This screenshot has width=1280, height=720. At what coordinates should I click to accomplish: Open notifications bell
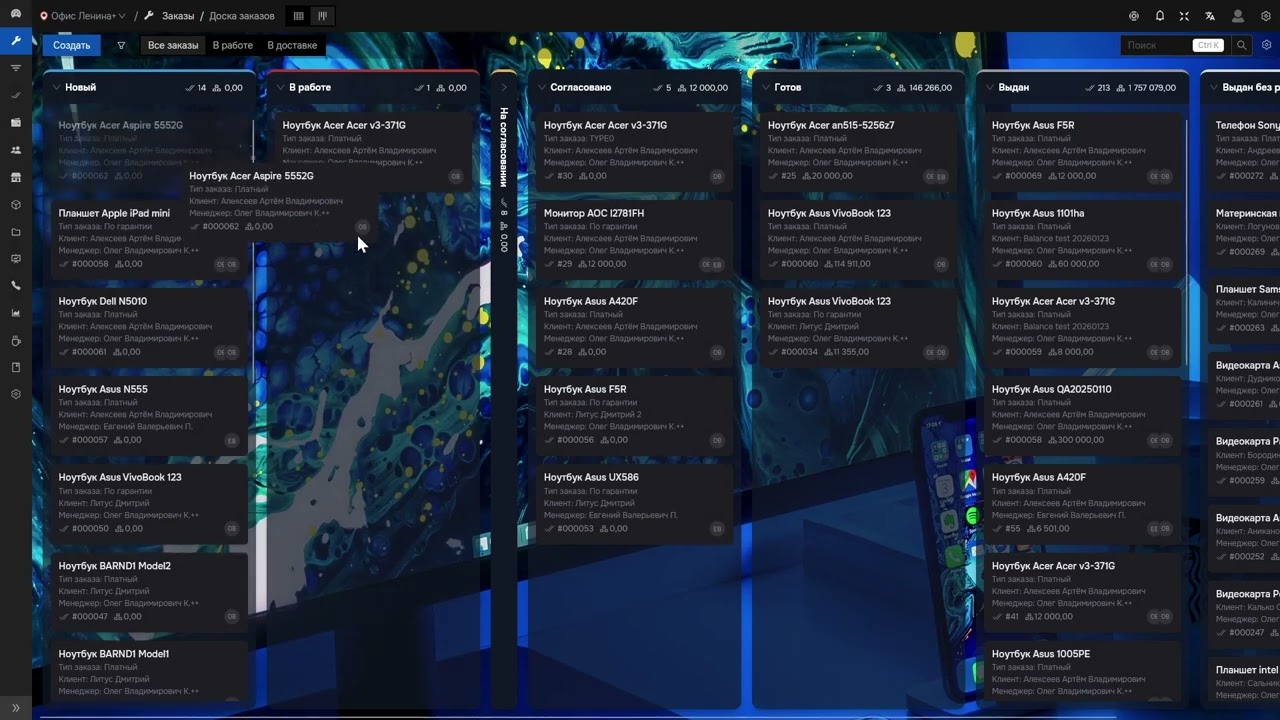coord(1160,16)
